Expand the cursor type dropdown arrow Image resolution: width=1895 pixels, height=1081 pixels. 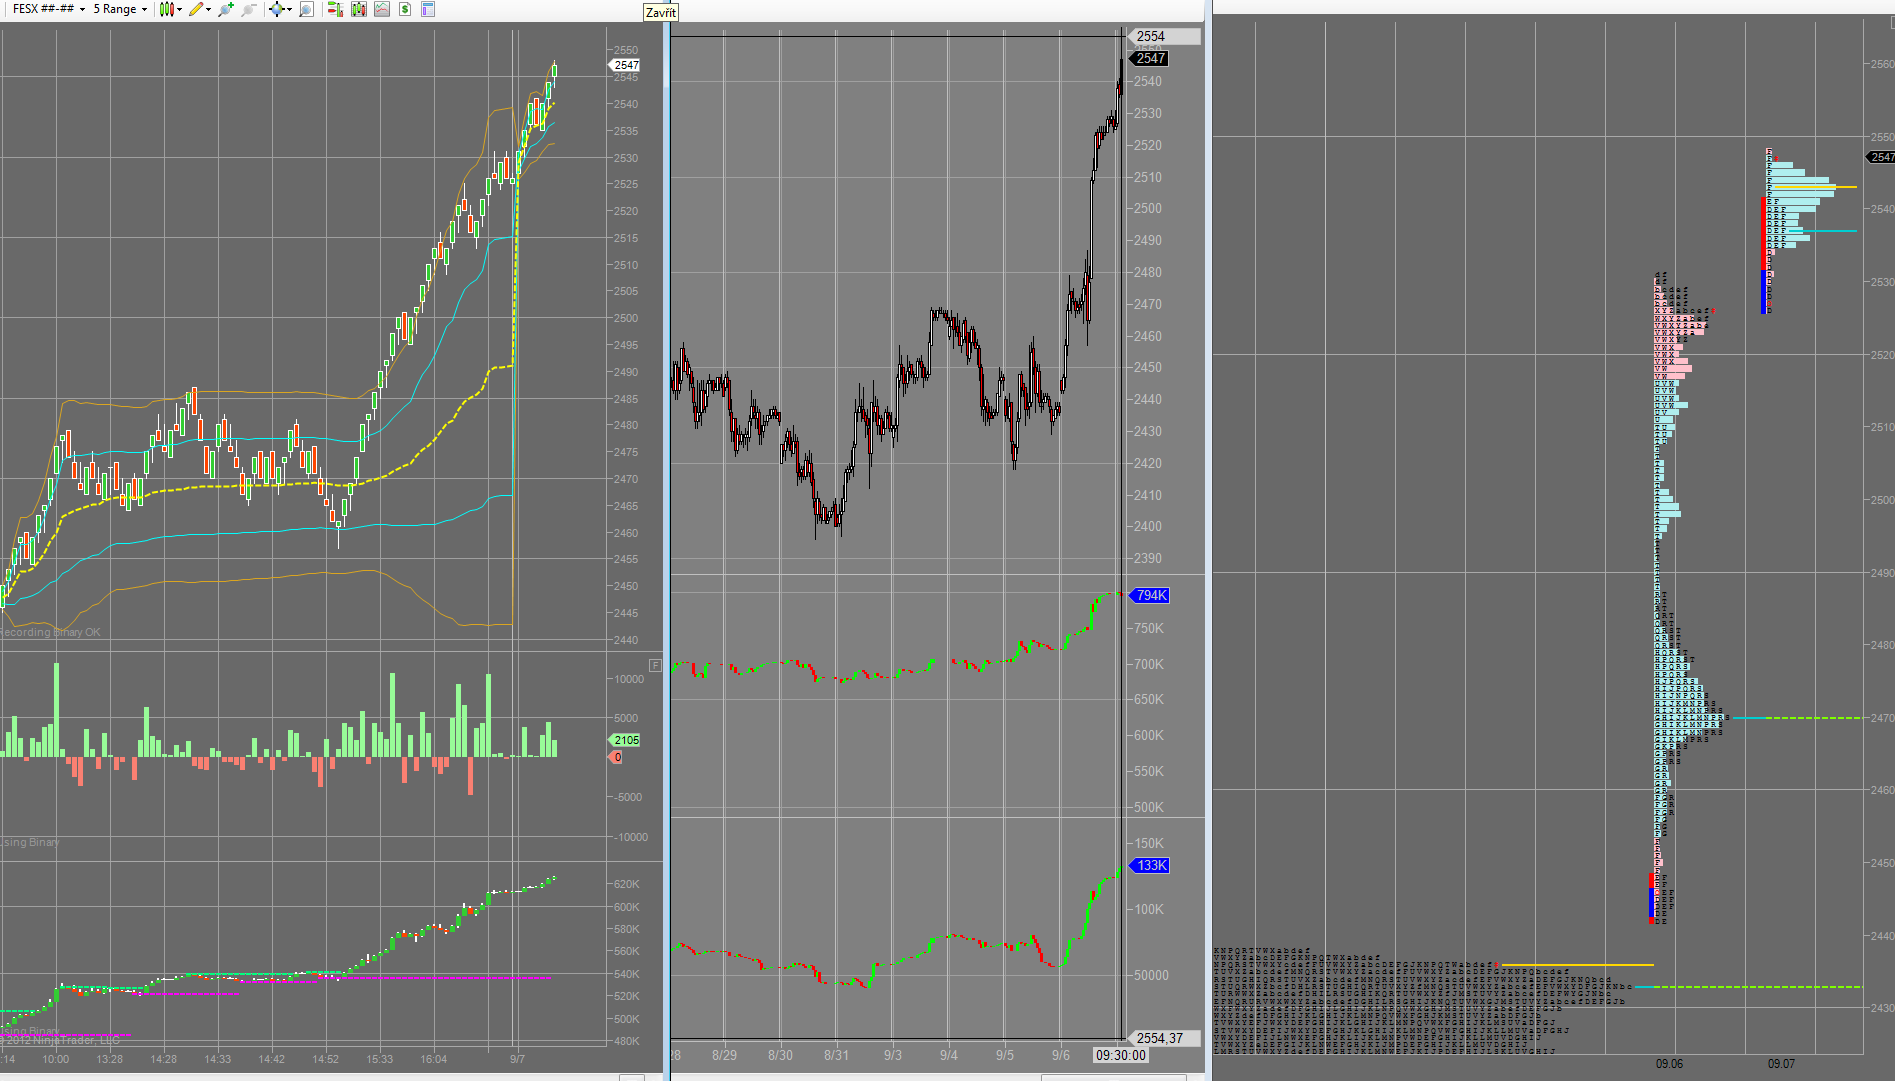point(289,9)
